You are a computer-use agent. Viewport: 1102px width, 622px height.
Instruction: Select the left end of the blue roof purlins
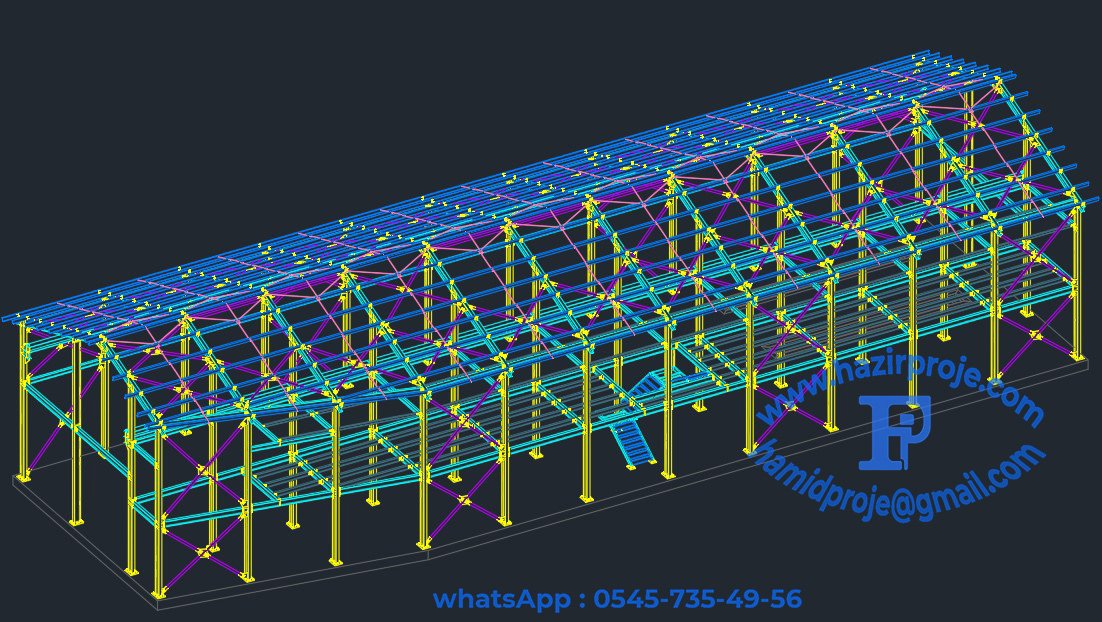tap(8, 318)
